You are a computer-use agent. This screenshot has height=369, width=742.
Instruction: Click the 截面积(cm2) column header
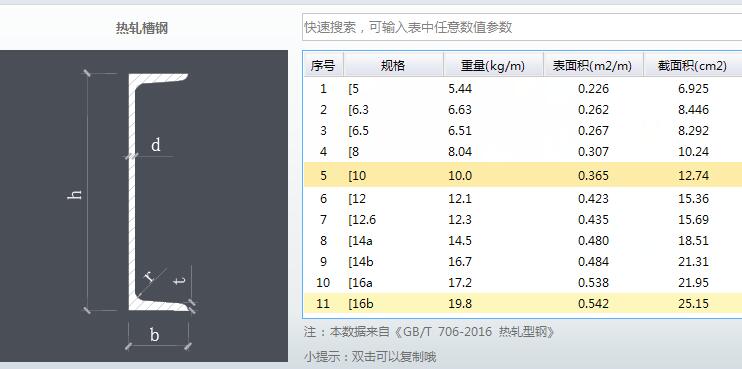(x=692, y=65)
